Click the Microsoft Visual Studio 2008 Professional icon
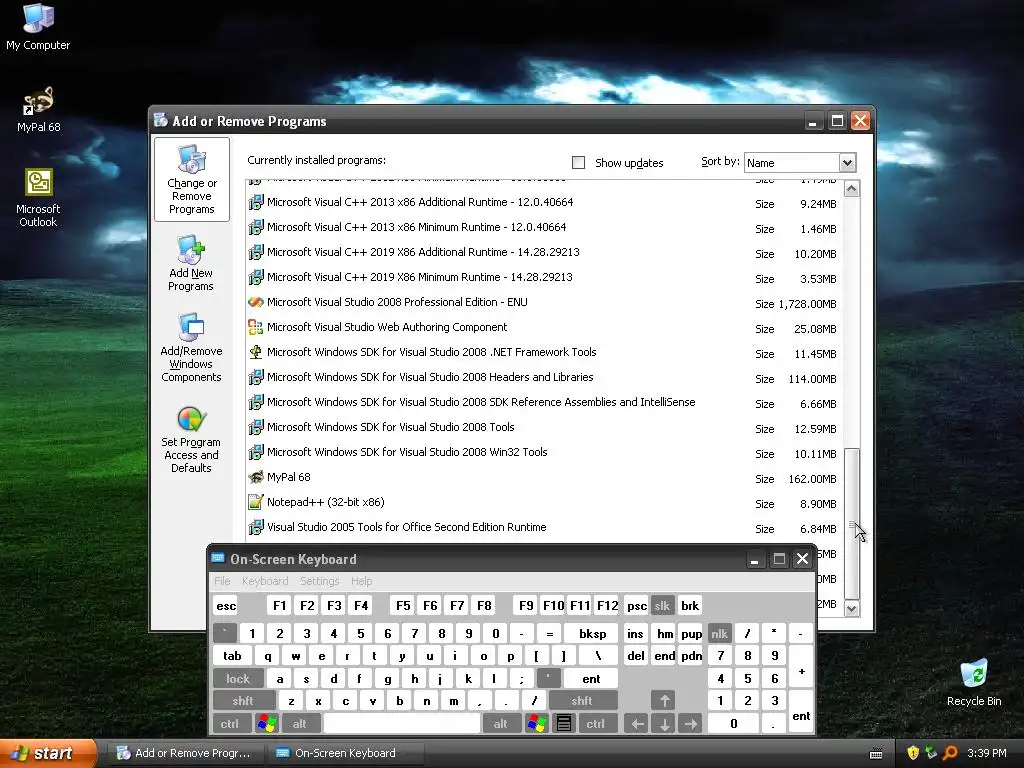Image resolution: width=1024 pixels, height=768 pixels. click(x=256, y=302)
